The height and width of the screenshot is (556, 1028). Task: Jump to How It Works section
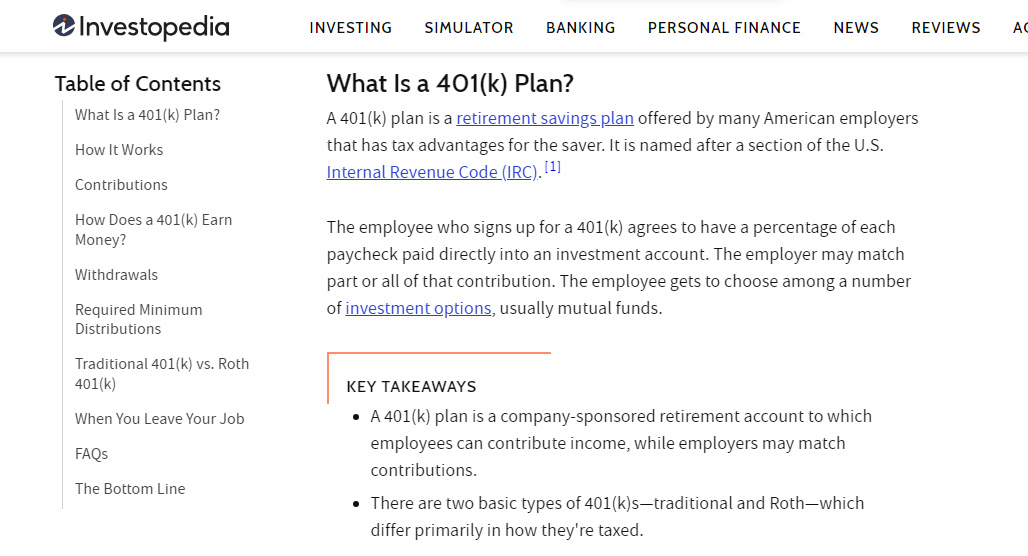coord(119,149)
